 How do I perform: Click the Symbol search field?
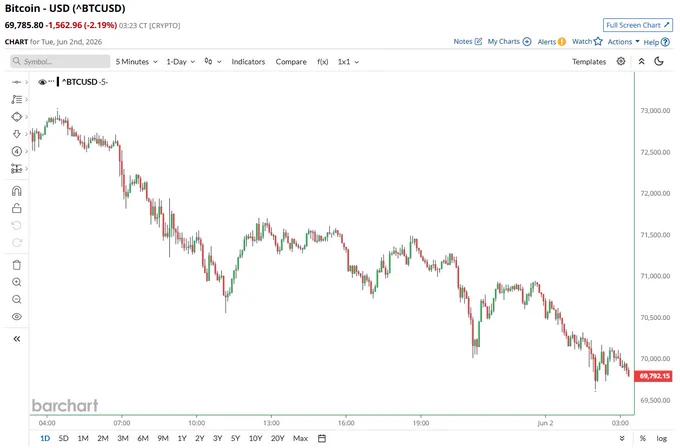tap(60, 61)
